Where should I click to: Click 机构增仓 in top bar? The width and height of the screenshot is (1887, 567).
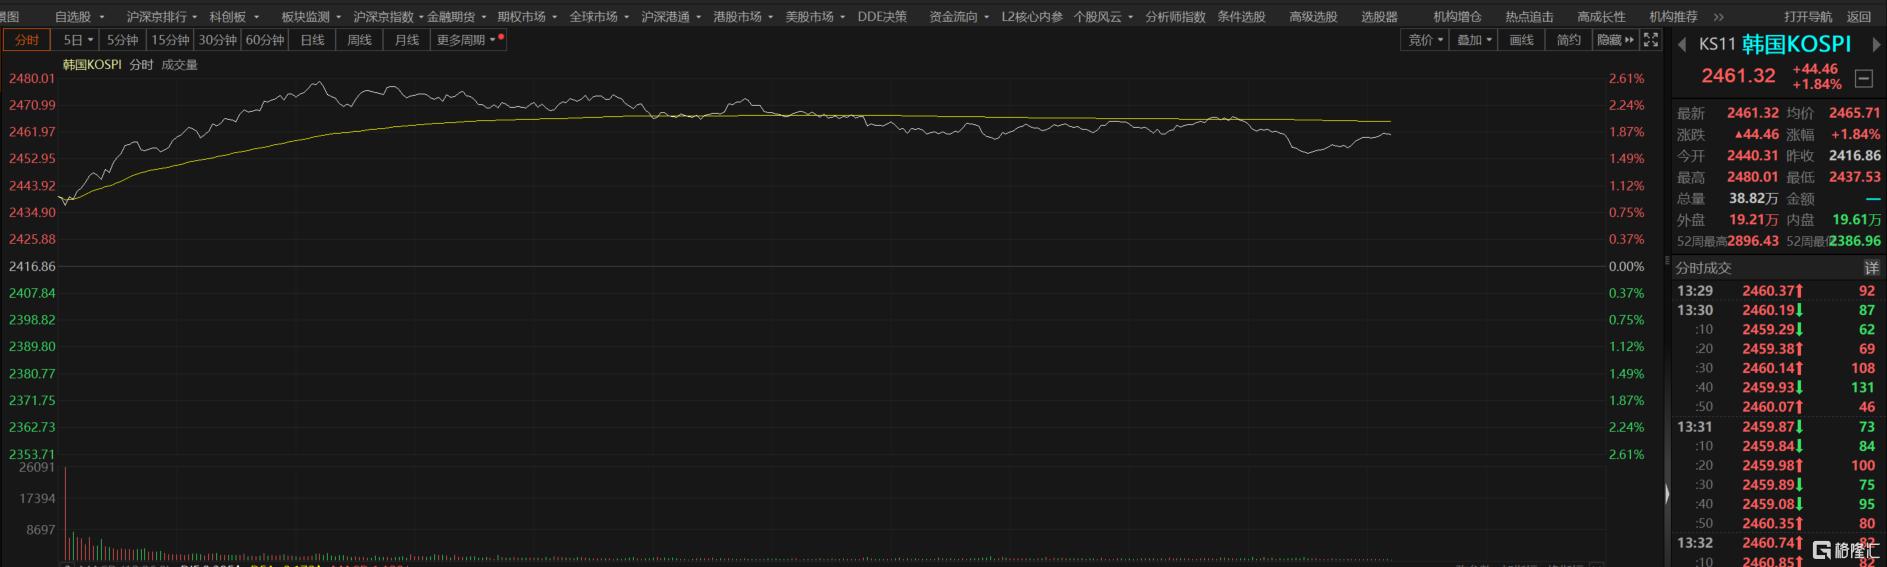click(x=1457, y=17)
